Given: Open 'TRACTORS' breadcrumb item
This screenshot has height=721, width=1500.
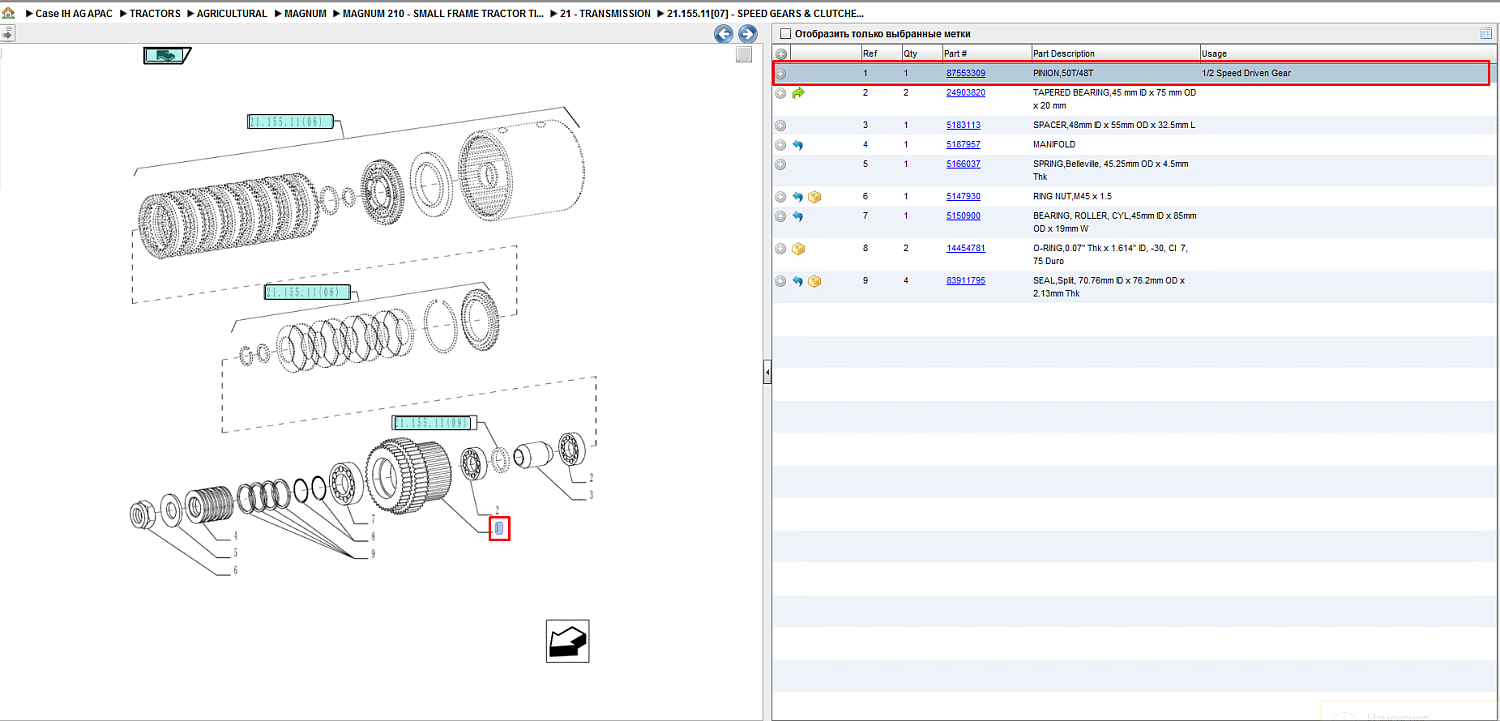Looking at the screenshot, I should [x=155, y=14].
